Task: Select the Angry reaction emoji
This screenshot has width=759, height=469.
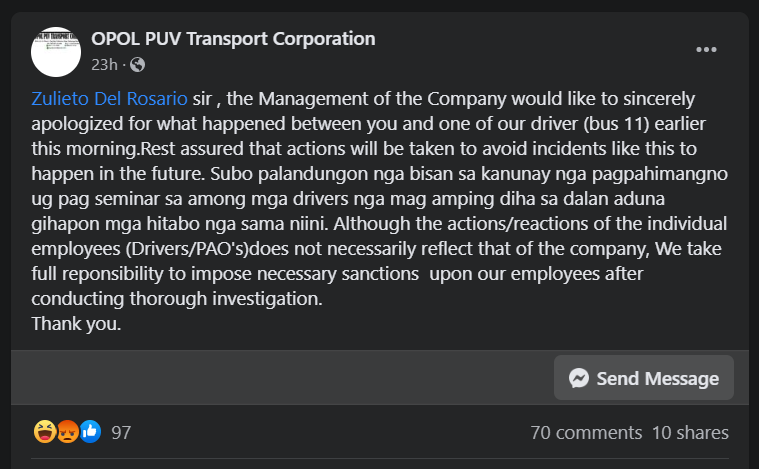Action: (68, 432)
